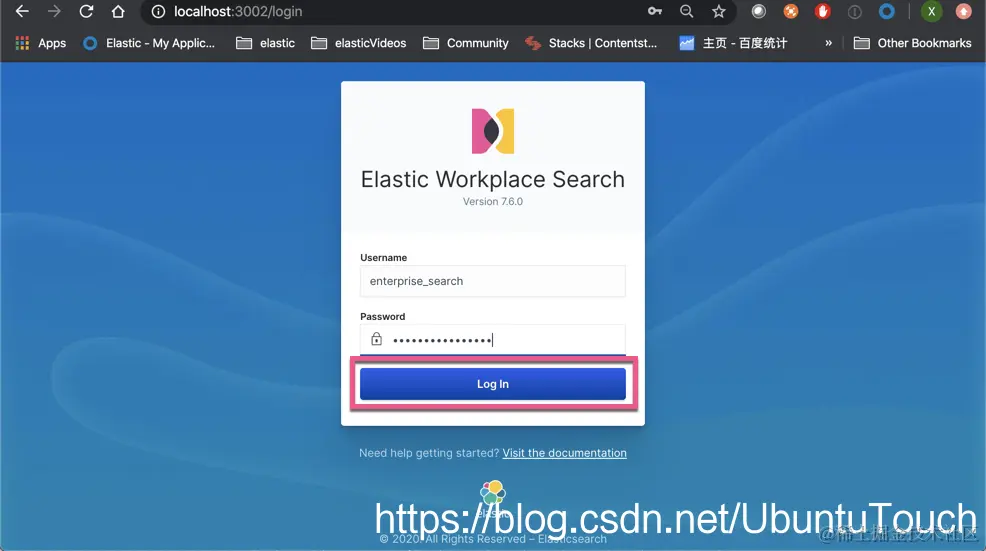Open the 主页 - 百度统计 bookmark
Screen dimensions: 986x551
[733, 43]
